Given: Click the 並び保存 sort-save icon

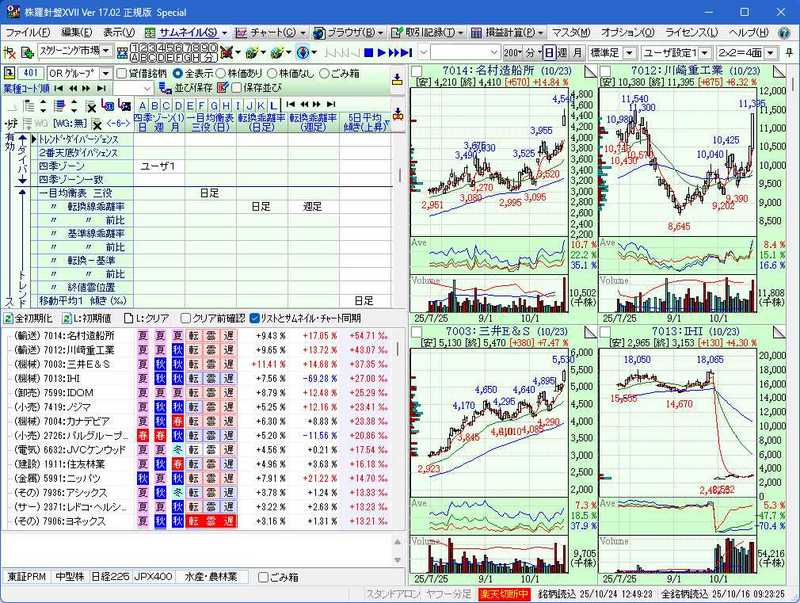Looking at the screenshot, I should click(x=167, y=88).
